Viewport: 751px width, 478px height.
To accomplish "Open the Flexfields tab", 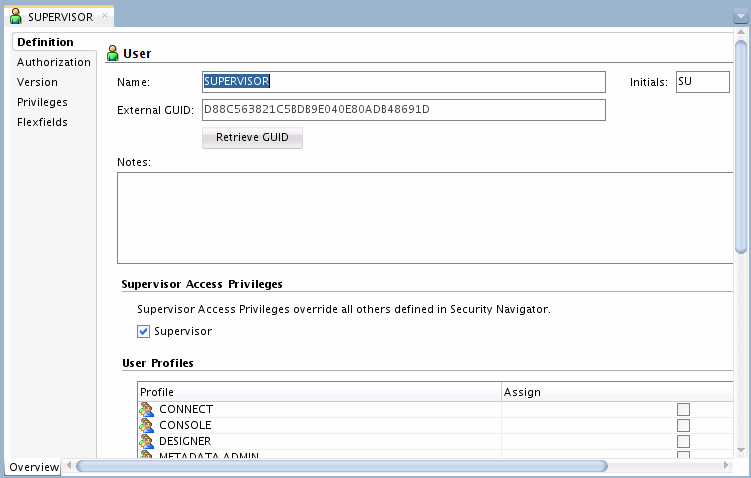I will pyautogui.click(x=42, y=123).
